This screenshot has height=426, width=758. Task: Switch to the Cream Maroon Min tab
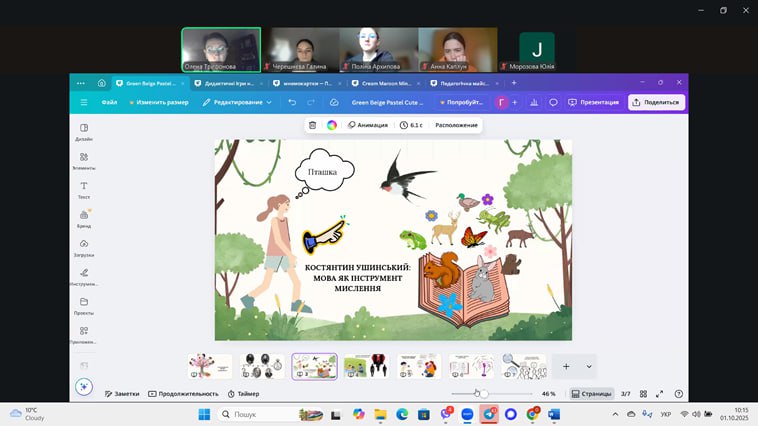click(x=386, y=83)
